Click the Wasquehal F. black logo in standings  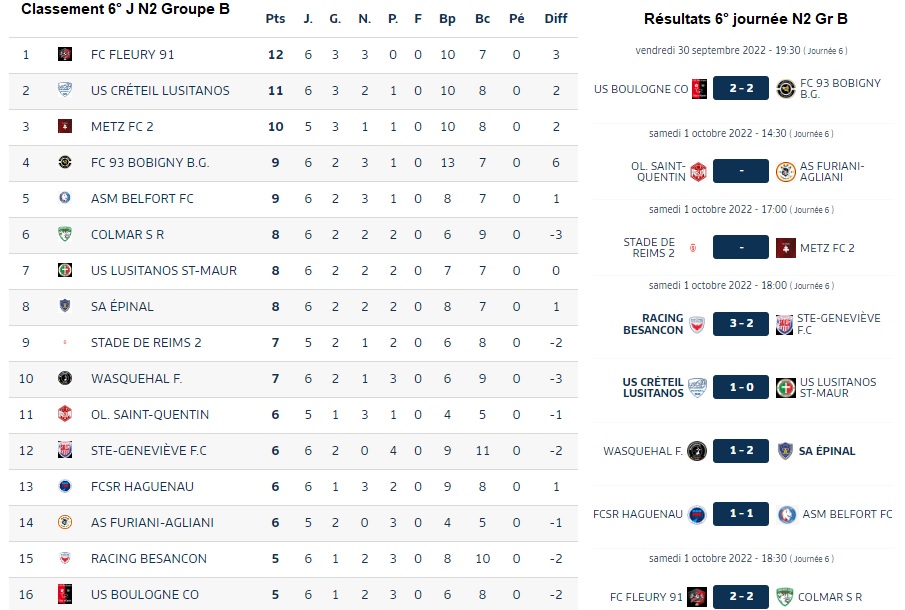(65, 379)
